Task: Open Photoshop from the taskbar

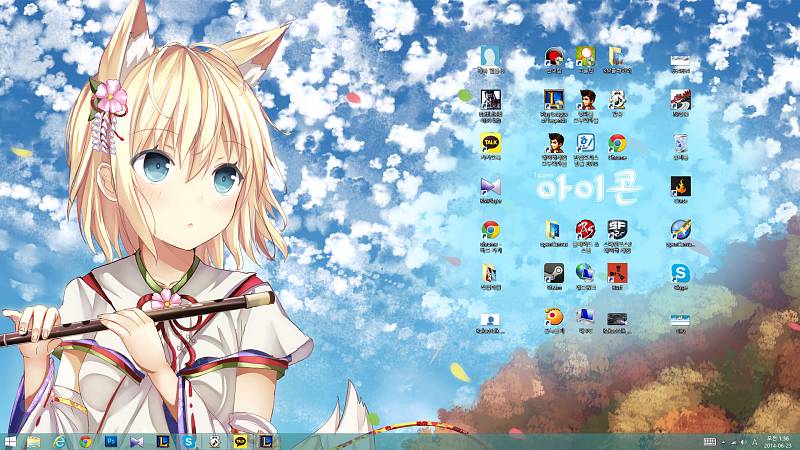Action: click(x=111, y=441)
